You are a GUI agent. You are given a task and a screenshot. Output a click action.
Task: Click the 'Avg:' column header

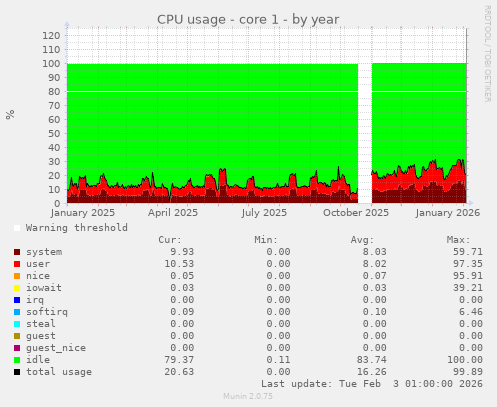(362, 240)
